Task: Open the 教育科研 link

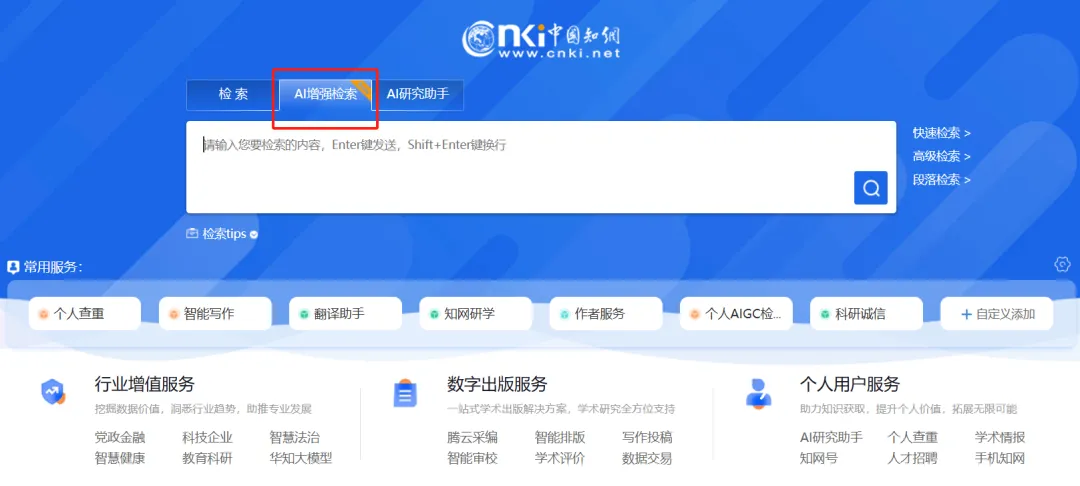Action: point(207,458)
